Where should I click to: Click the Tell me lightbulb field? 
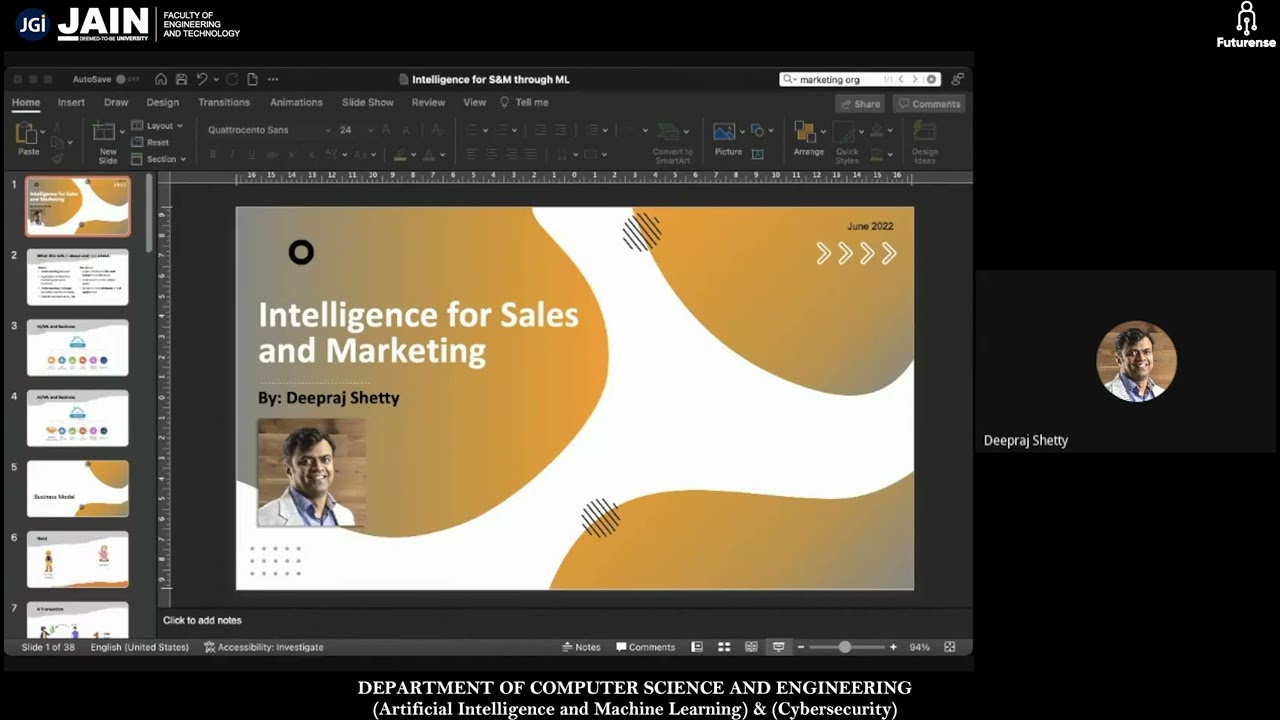(x=524, y=102)
